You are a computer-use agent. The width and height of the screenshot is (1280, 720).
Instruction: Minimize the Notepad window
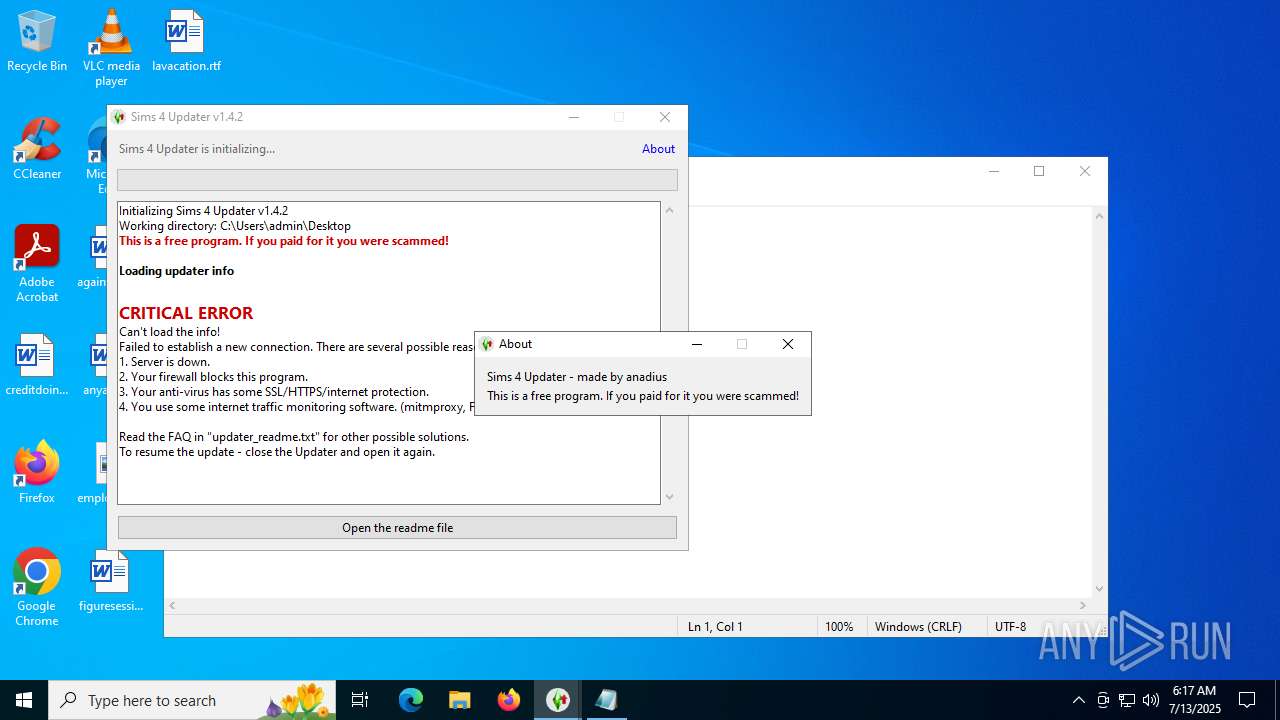[x=994, y=171]
